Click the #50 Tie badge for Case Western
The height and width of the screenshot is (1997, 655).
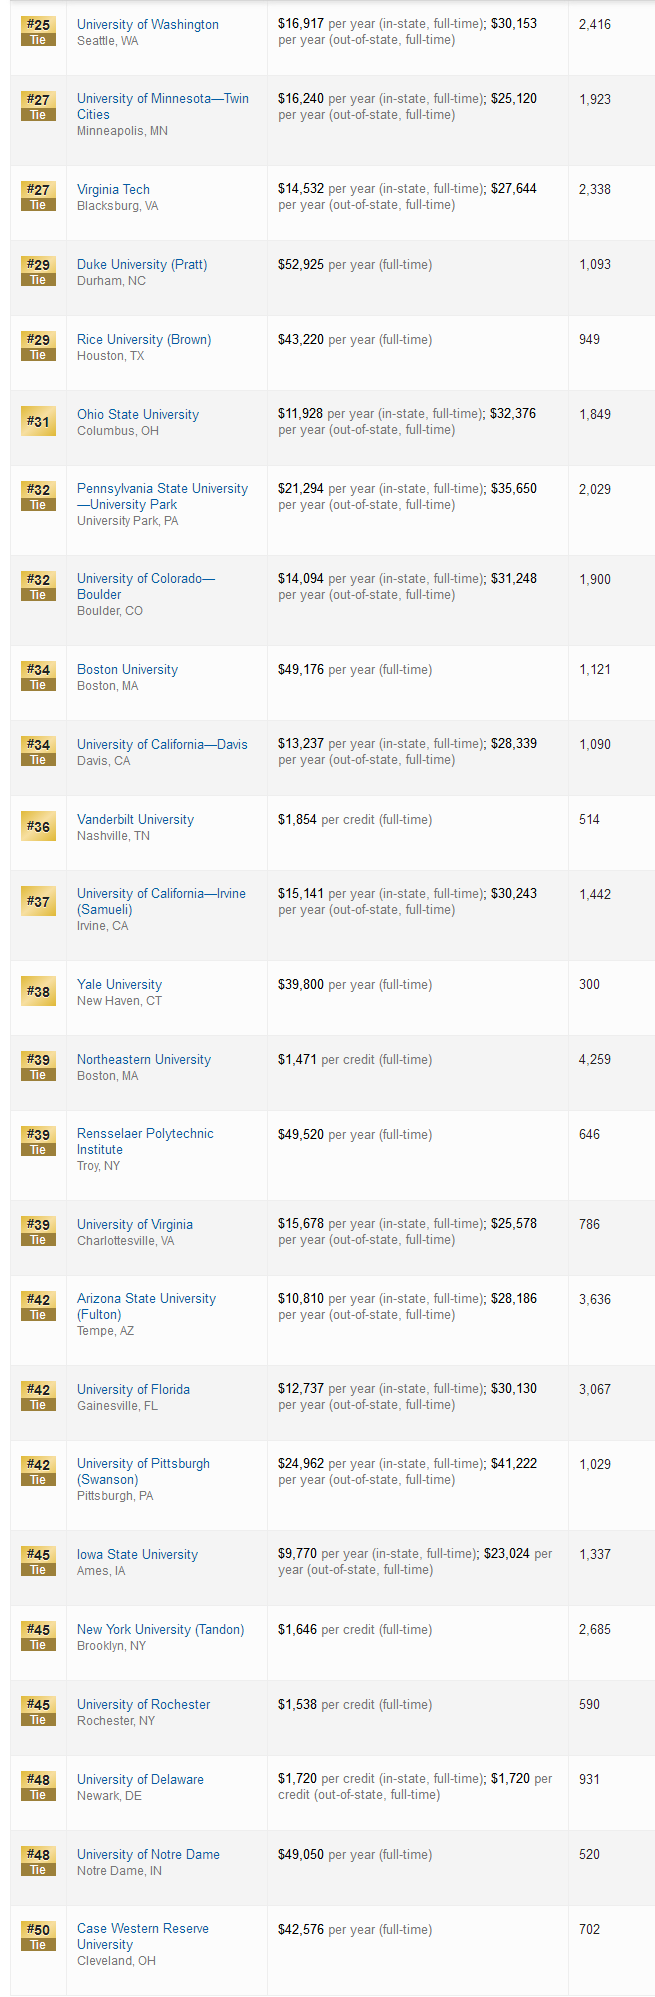pyautogui.click(x=38, y=1936)
